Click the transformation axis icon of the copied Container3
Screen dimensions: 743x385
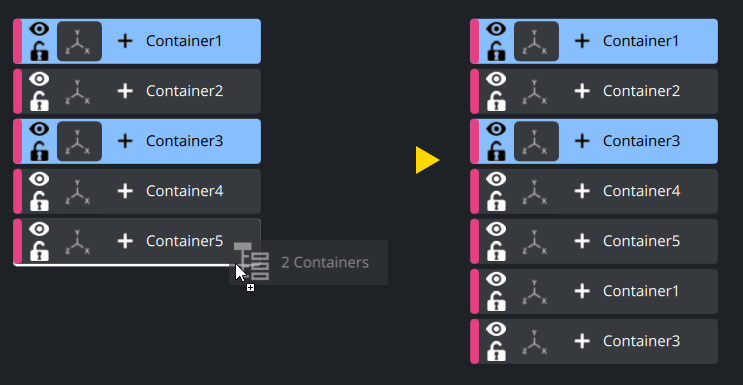[x=534, y=341]
